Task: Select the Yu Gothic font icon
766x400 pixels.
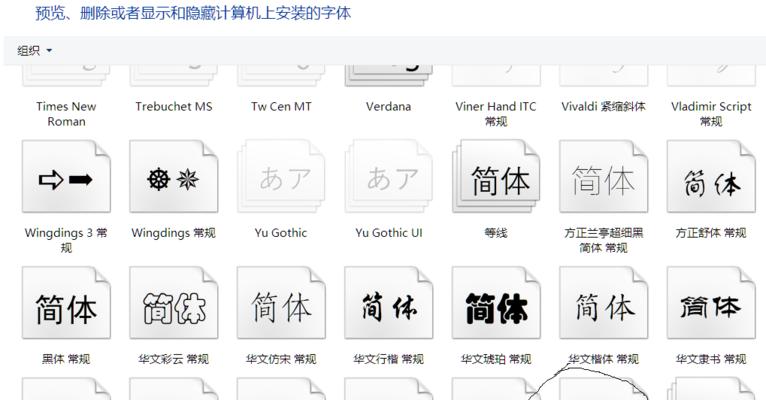Action: [281, 176]
